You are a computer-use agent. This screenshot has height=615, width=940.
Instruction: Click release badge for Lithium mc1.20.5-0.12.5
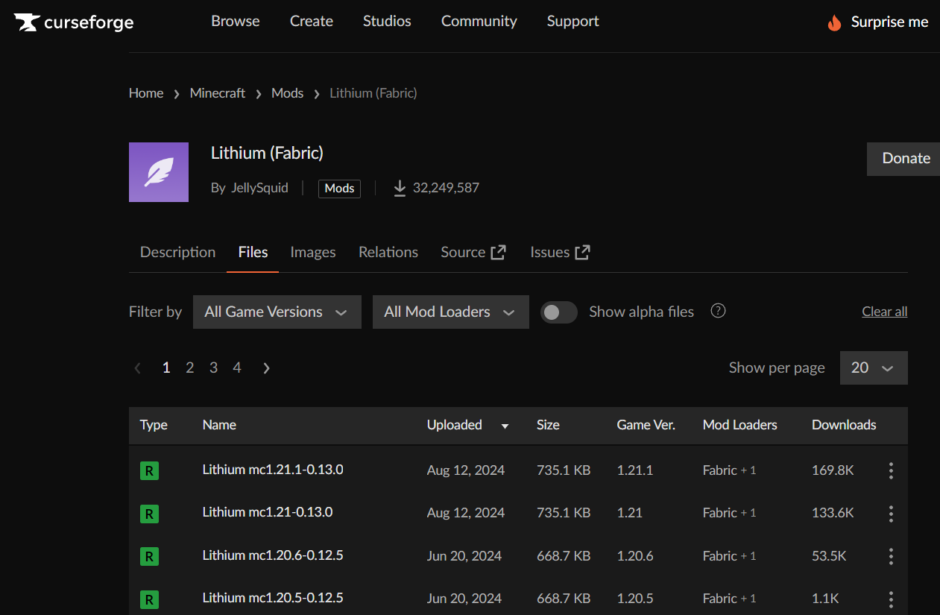(x=149, y=599)
